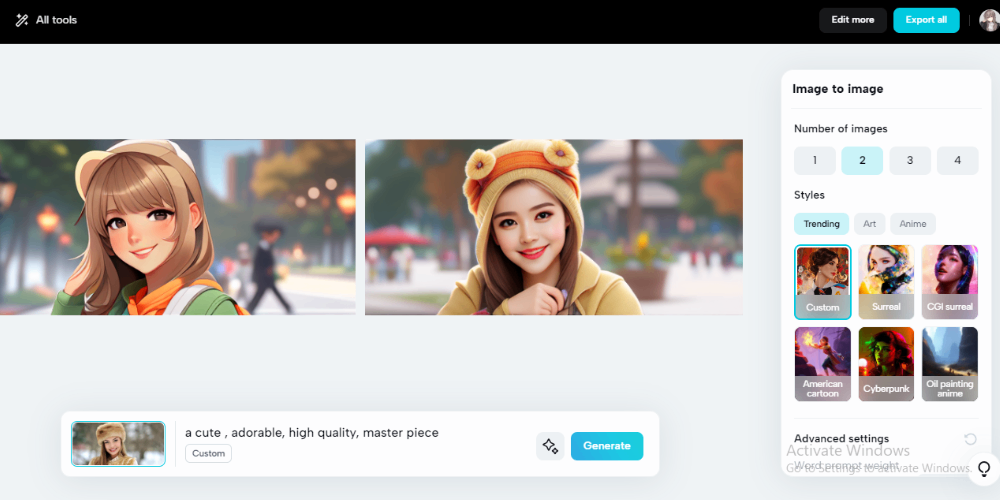Set number of images to 2
This screenshot has width=1000, height=500.
click(x=862, y=161)
